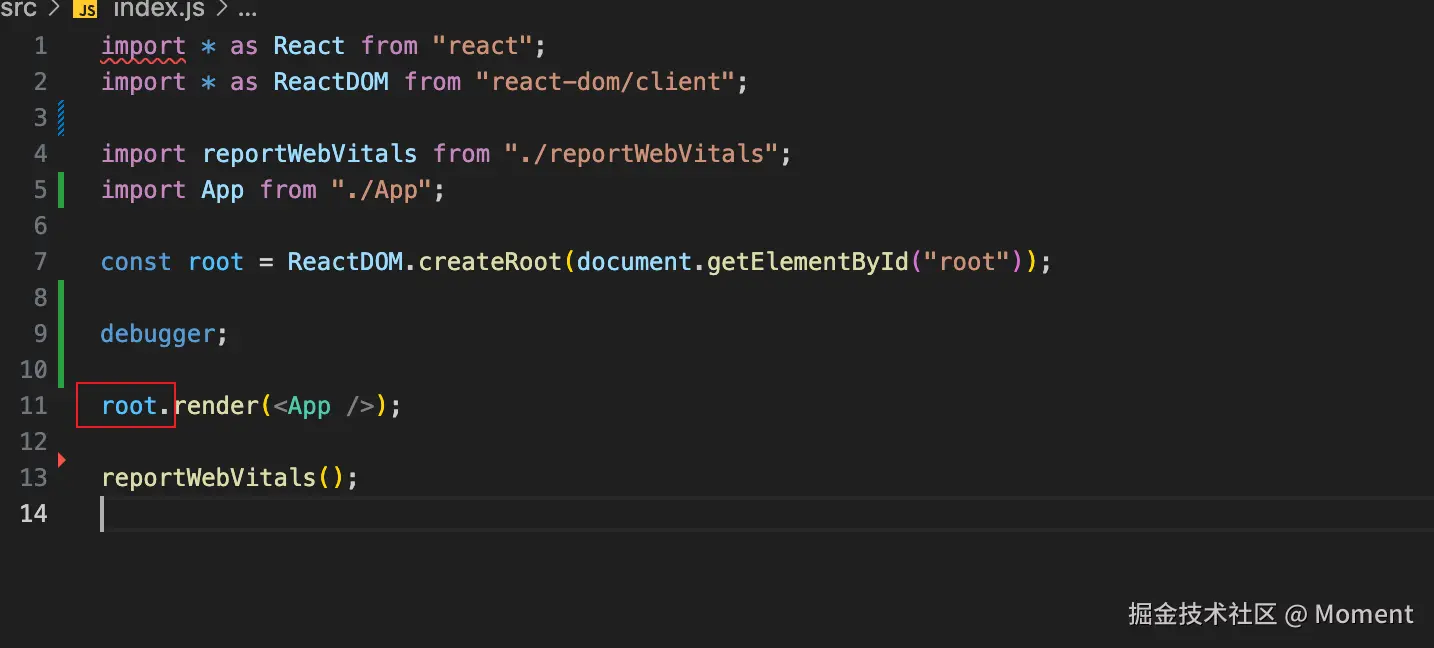This screenshot has width=1434, height=648.
Task: Click line number 5 in gutter
Action: click(x=40, y=190)
